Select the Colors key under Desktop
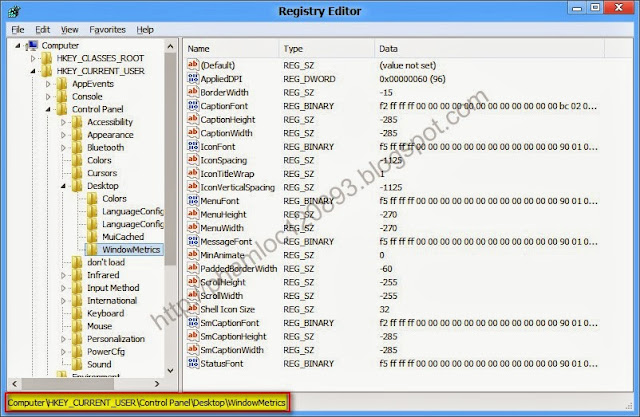The image size is (640, 417). pyautogui.click(x=114, y=198)
